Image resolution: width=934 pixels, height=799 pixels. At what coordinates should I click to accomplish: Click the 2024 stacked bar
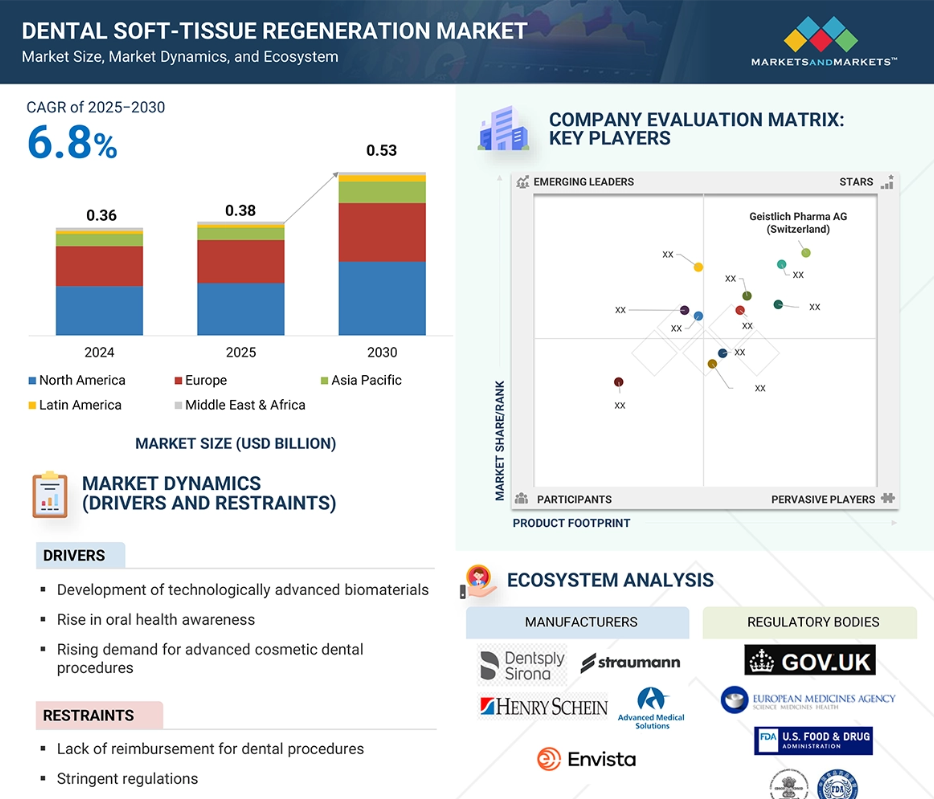click(x=99, y=282)
